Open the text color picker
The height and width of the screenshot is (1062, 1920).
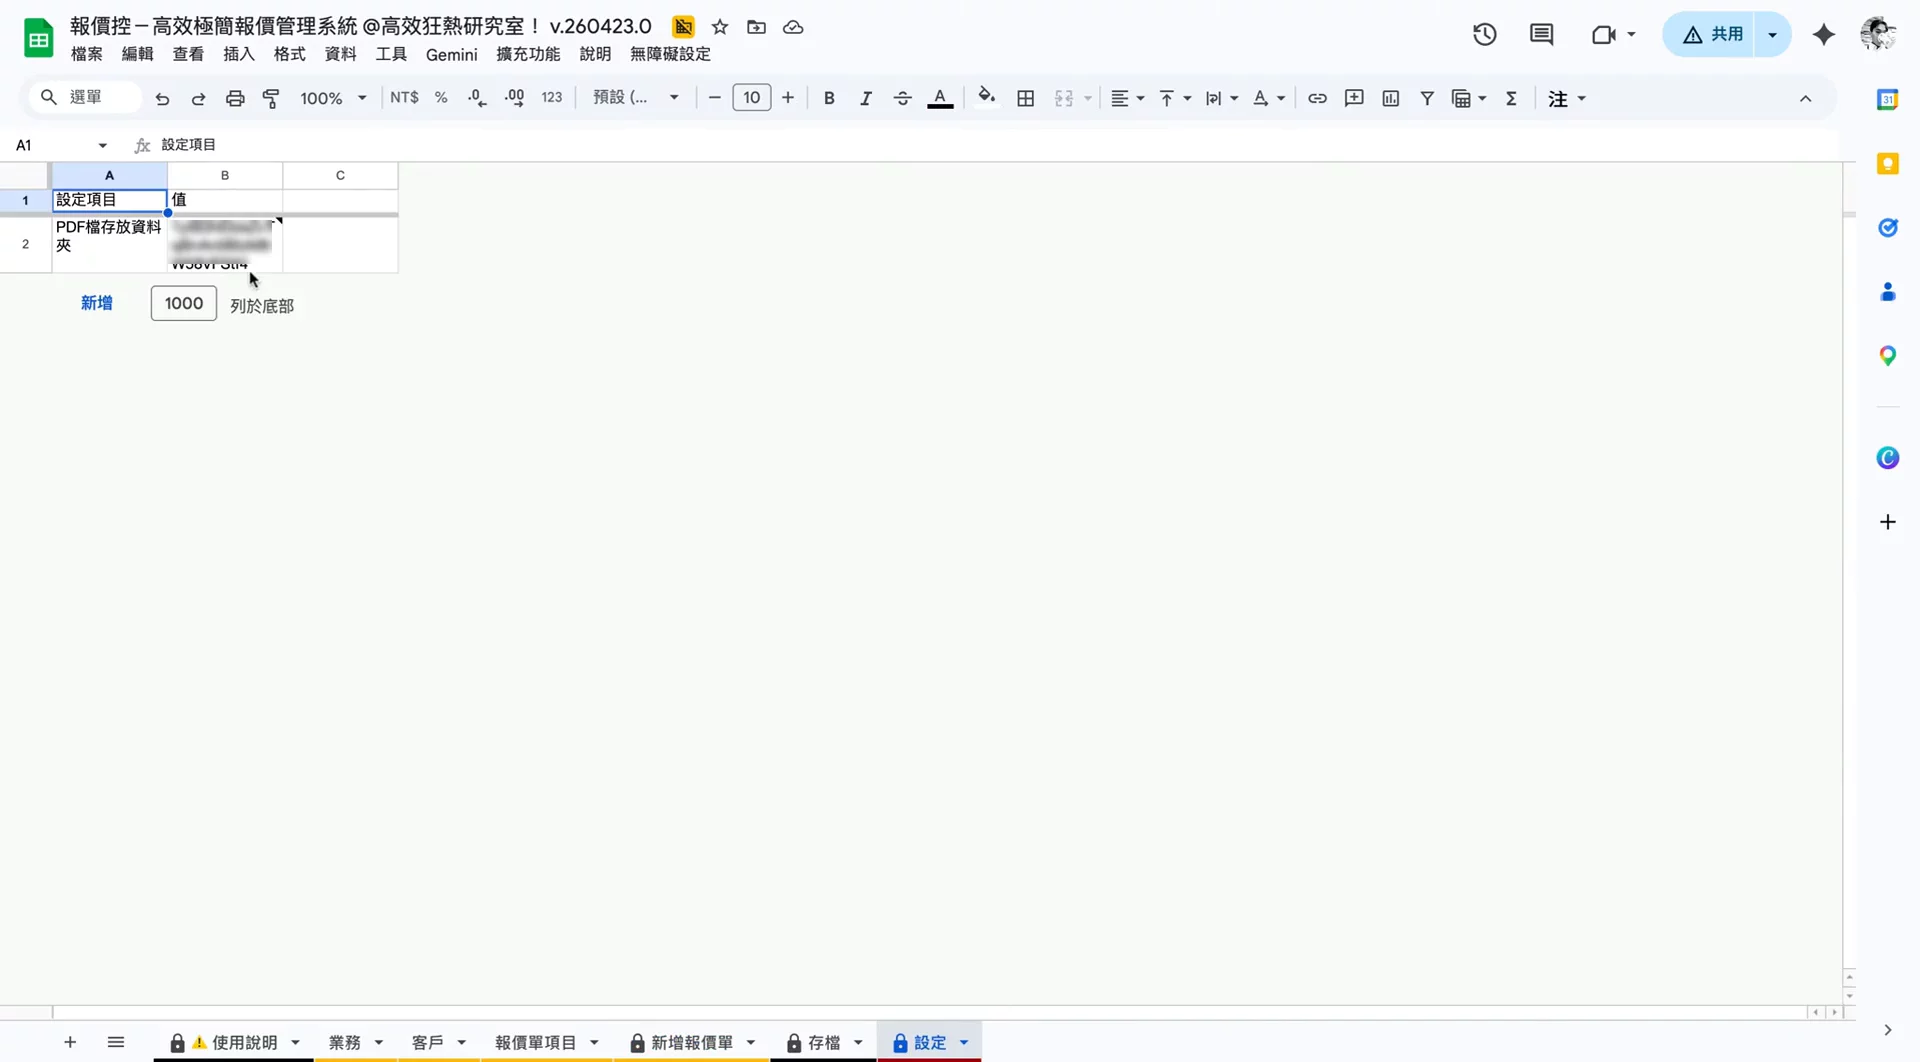coord(940,98)
